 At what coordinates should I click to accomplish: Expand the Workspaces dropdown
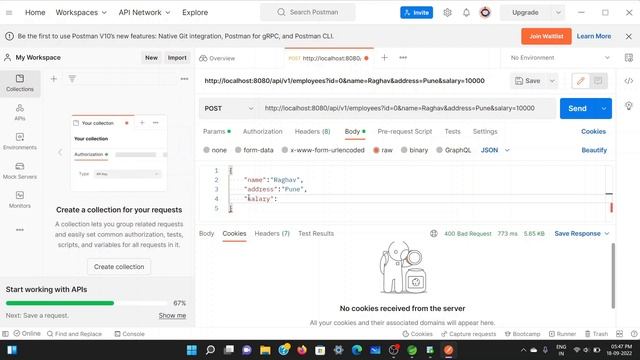(x=81, y=13)
